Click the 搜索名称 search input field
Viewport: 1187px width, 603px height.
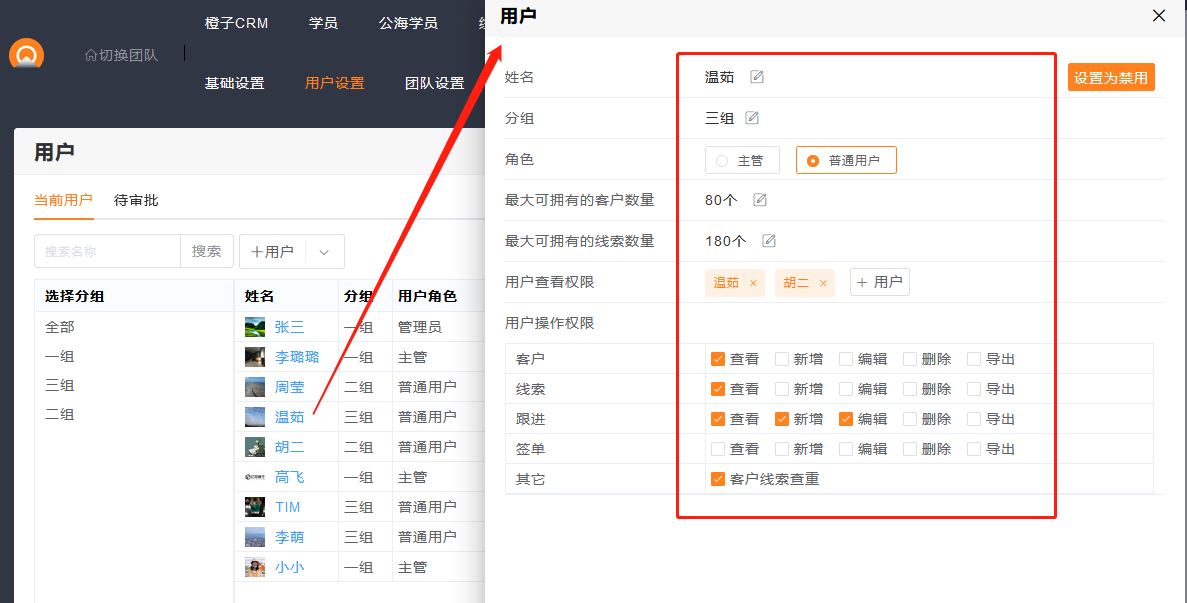click(x=107, y=252)
